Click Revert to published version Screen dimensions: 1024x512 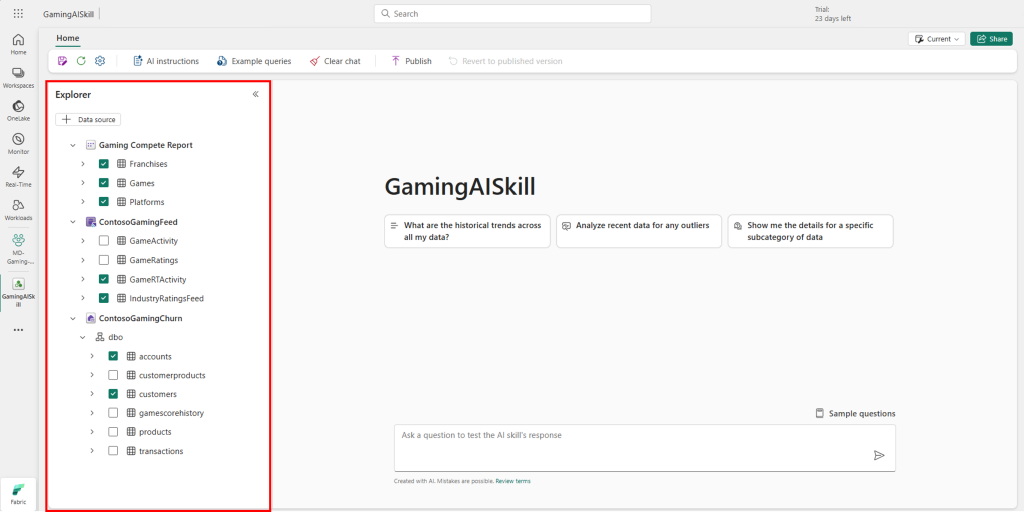coord(505,61)
